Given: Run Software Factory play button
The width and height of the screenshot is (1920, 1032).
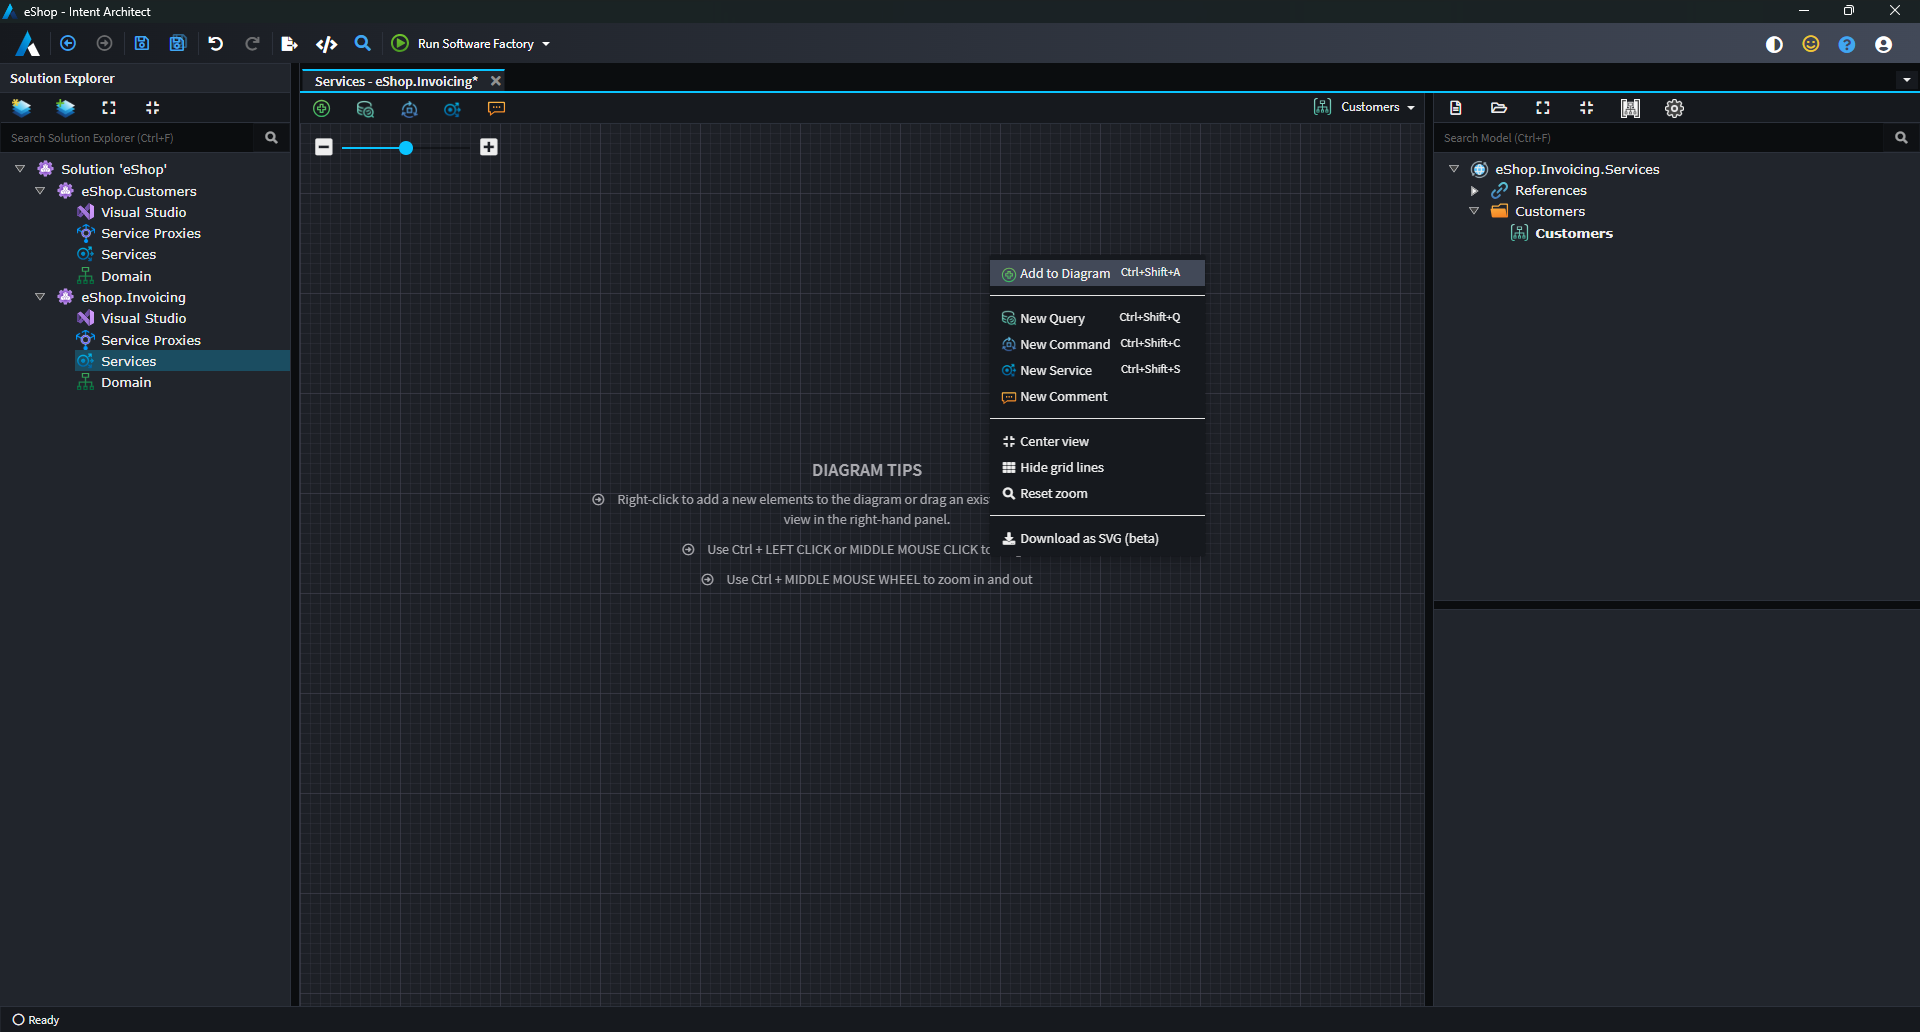Looking at the screenshot, I should pyautogui.click(x=400, y=43).
